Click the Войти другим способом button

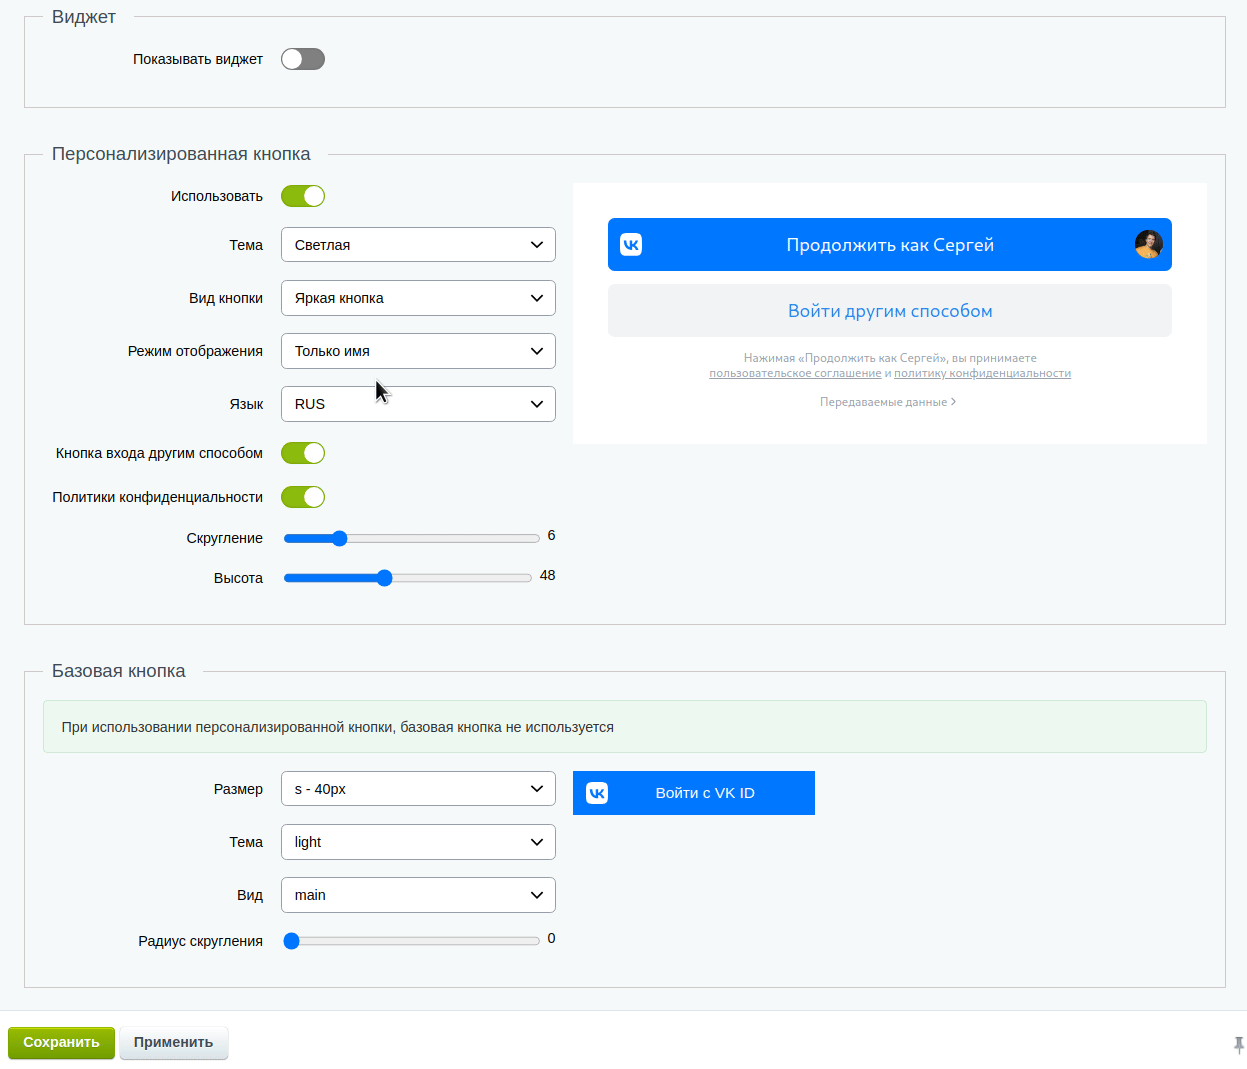pyautogui.click(x=889, y=310)
